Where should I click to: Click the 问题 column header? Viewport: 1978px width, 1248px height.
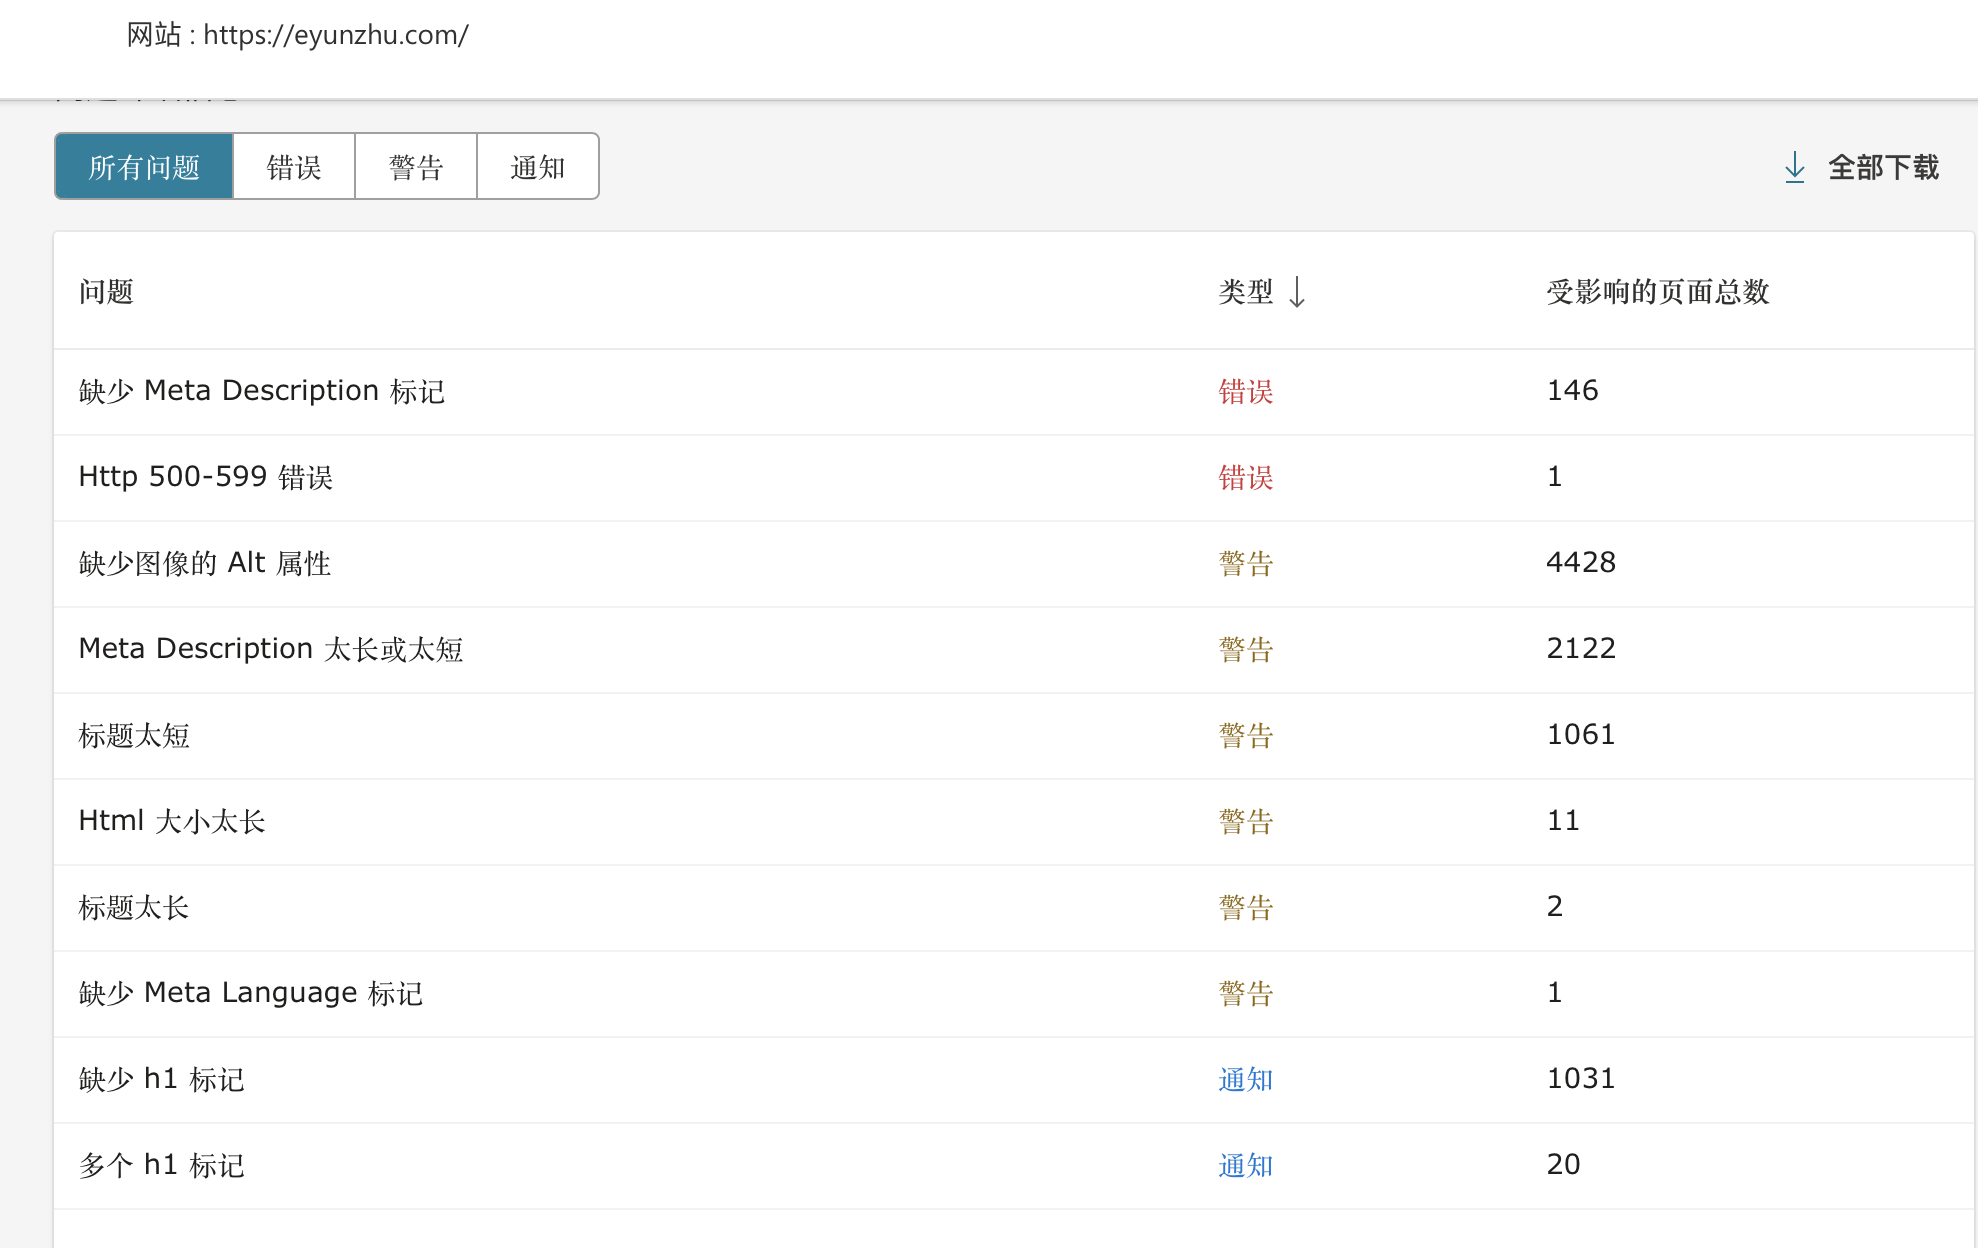pyautogui.click(x=106, y=292)
